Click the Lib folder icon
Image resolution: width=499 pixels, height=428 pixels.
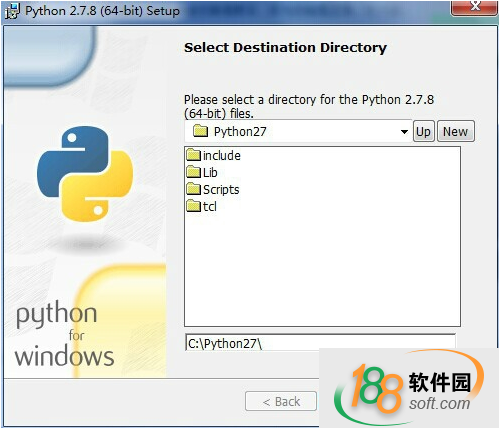click(x=193, y=172)
